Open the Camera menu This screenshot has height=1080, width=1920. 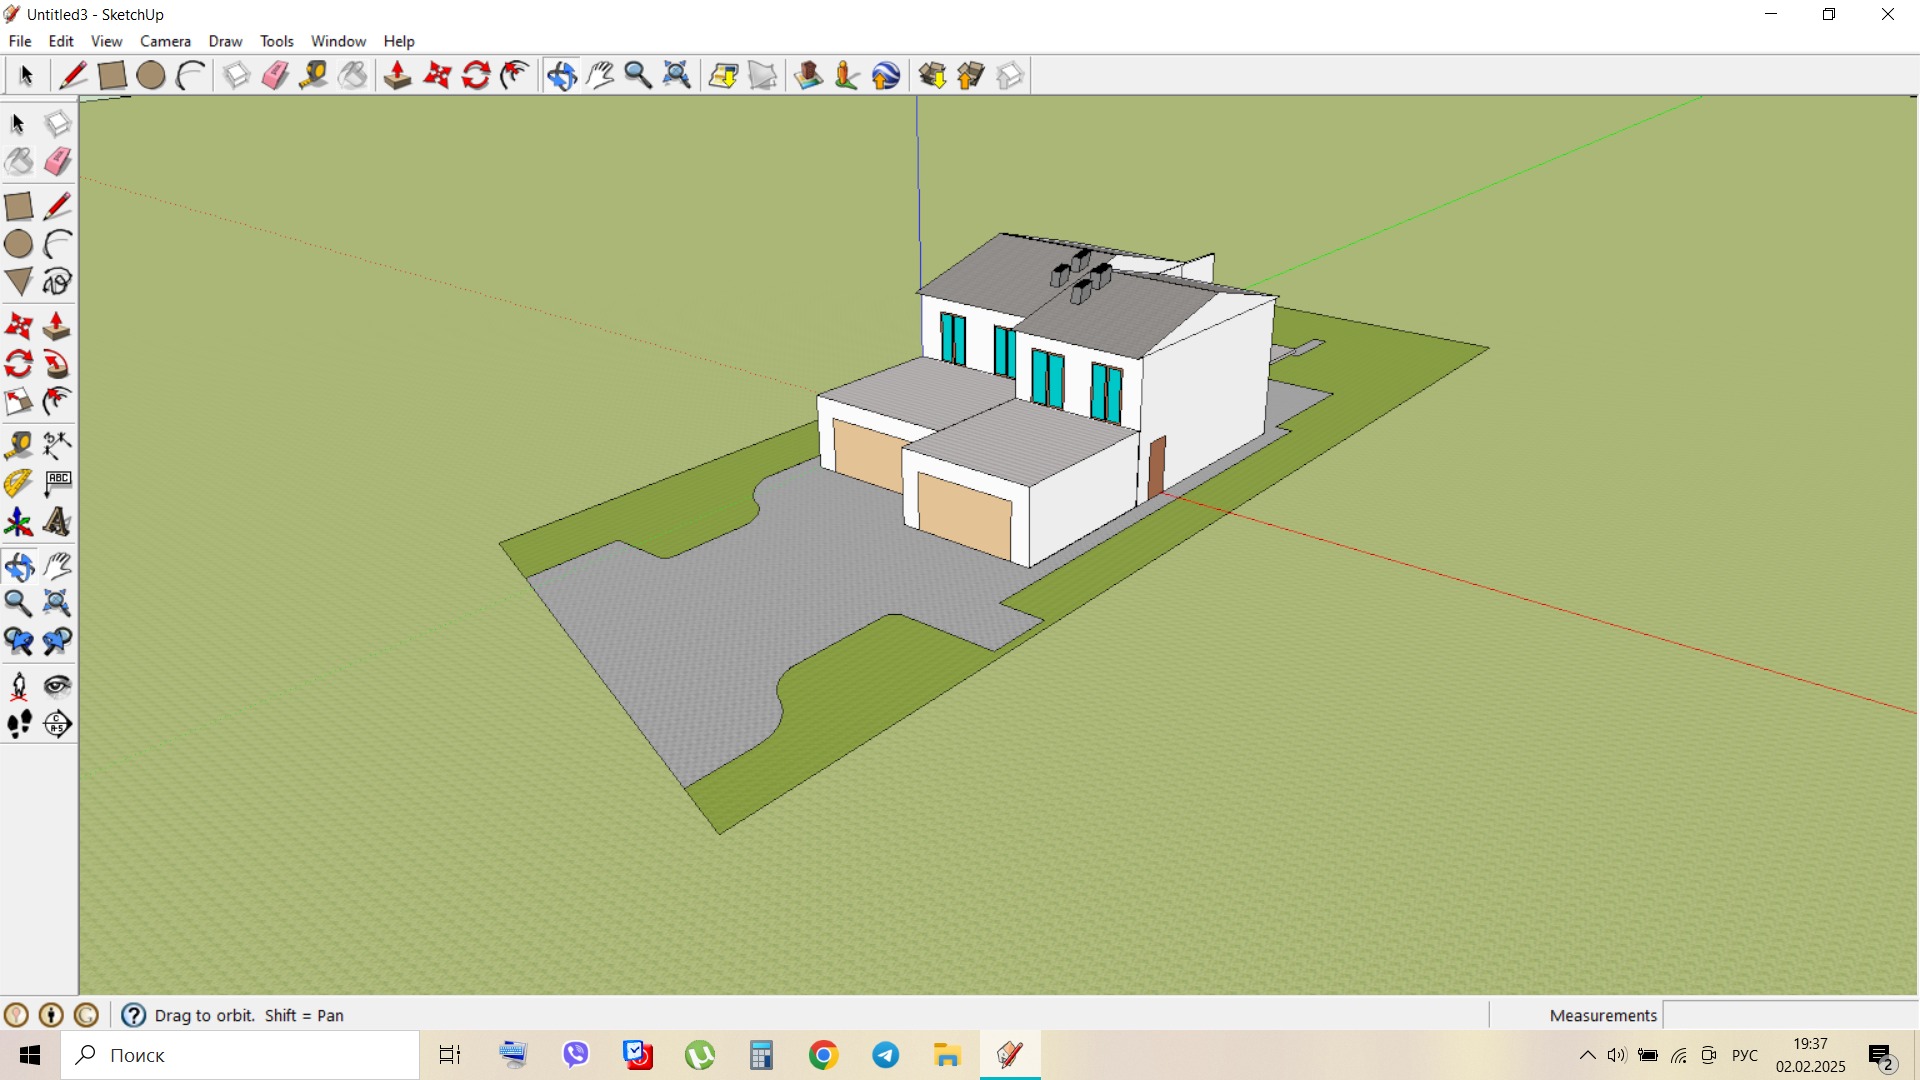(165, 41)
